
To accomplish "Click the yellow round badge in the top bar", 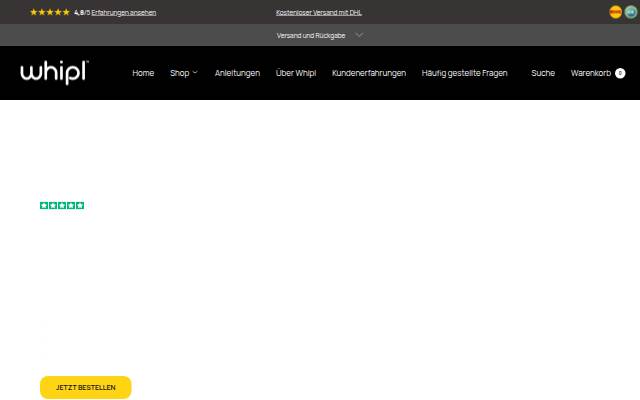I will pos(616,12).
